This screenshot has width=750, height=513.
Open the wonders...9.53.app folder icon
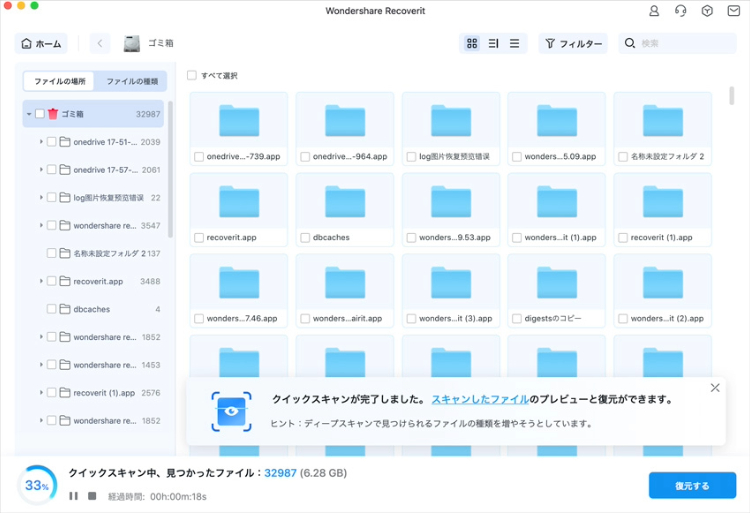tap(451, 202)
